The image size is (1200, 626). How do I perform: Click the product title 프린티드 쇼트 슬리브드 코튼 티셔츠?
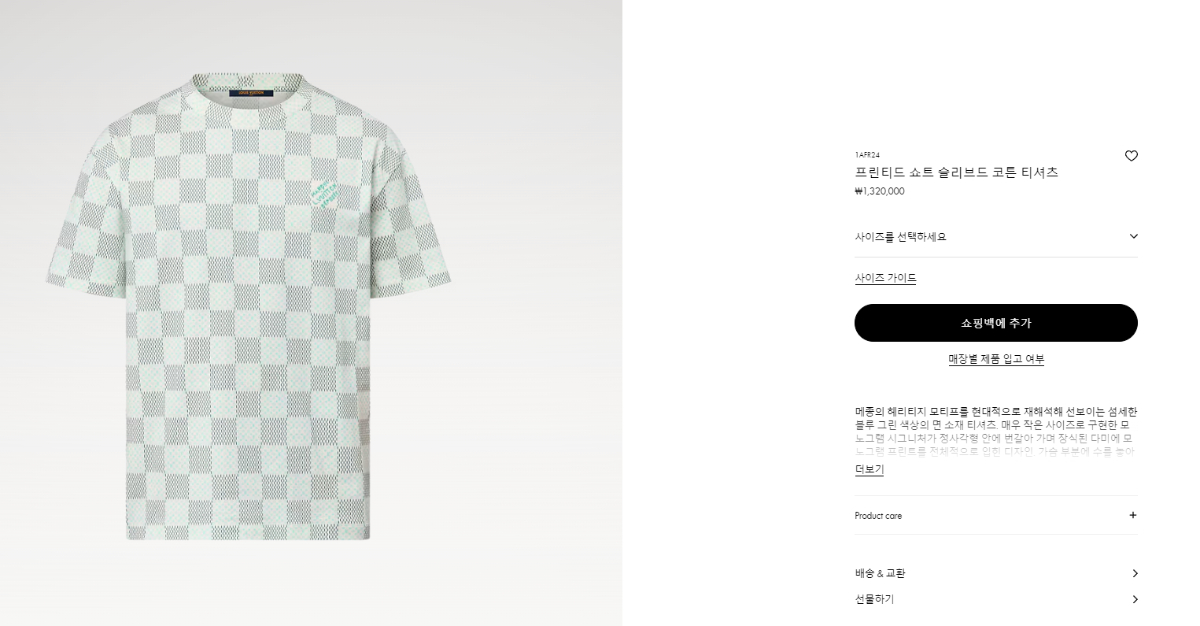coord(956,172)
